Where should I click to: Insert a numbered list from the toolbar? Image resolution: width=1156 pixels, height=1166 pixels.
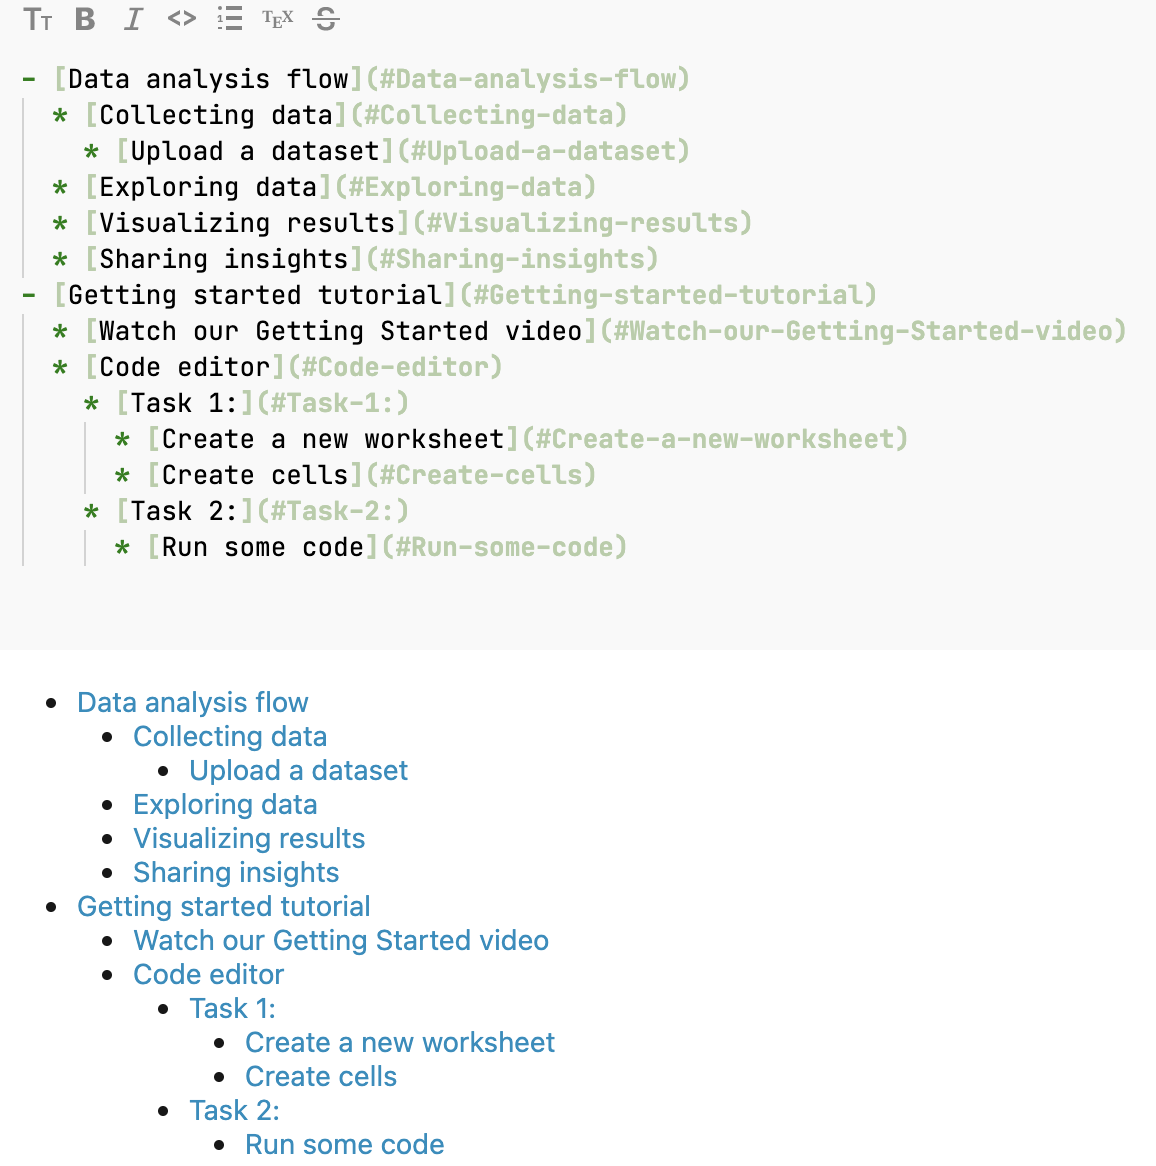click(229, 19)
